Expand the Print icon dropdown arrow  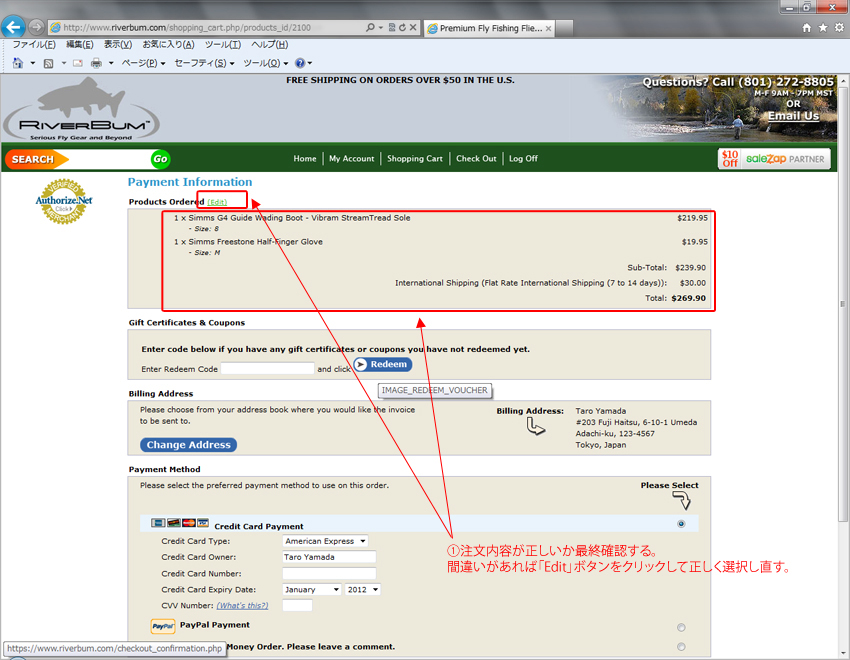point(111,63)
